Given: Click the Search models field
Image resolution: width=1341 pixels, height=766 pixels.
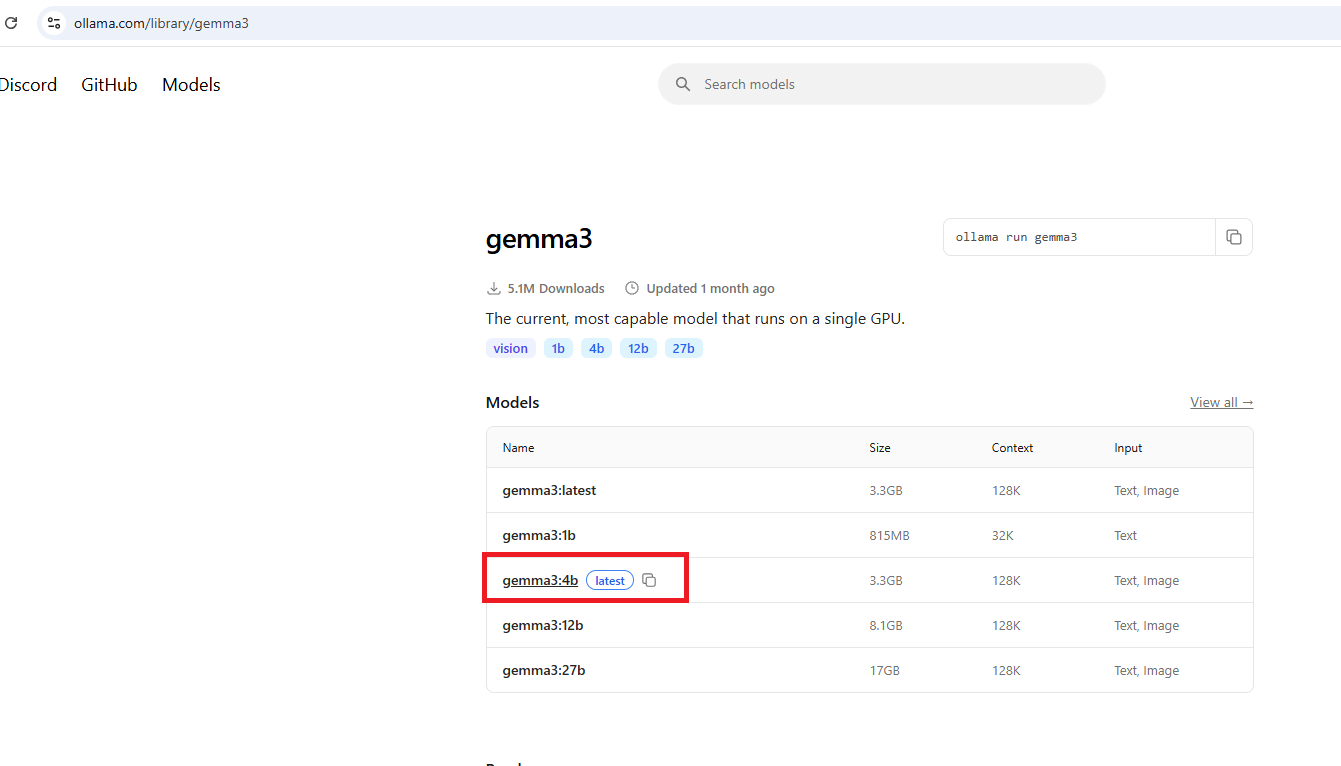Looking at the screenshot, I should click(x=881, y=84).
